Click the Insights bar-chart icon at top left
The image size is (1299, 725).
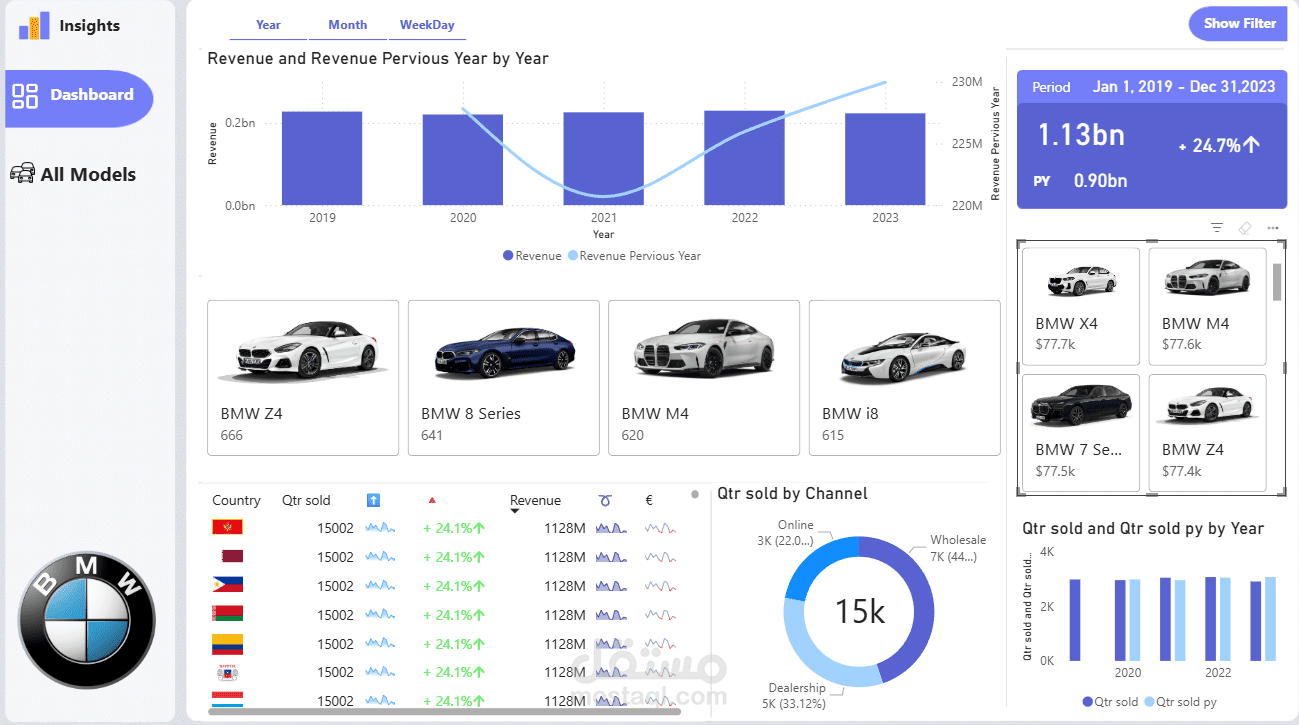click(34, 24)
